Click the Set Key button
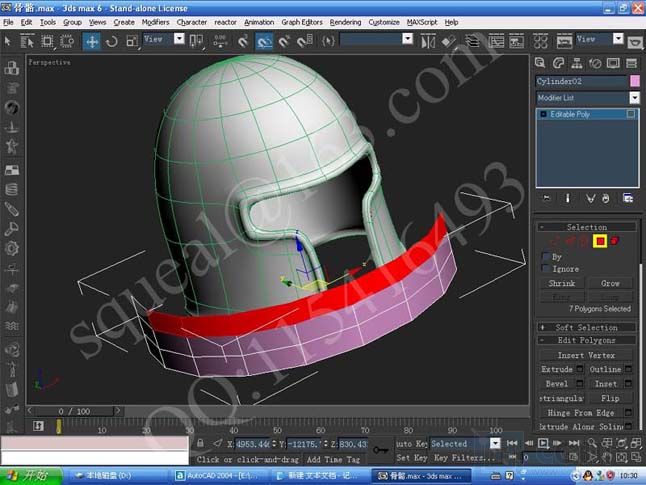The image size is (646, 485). pos(412,458)
